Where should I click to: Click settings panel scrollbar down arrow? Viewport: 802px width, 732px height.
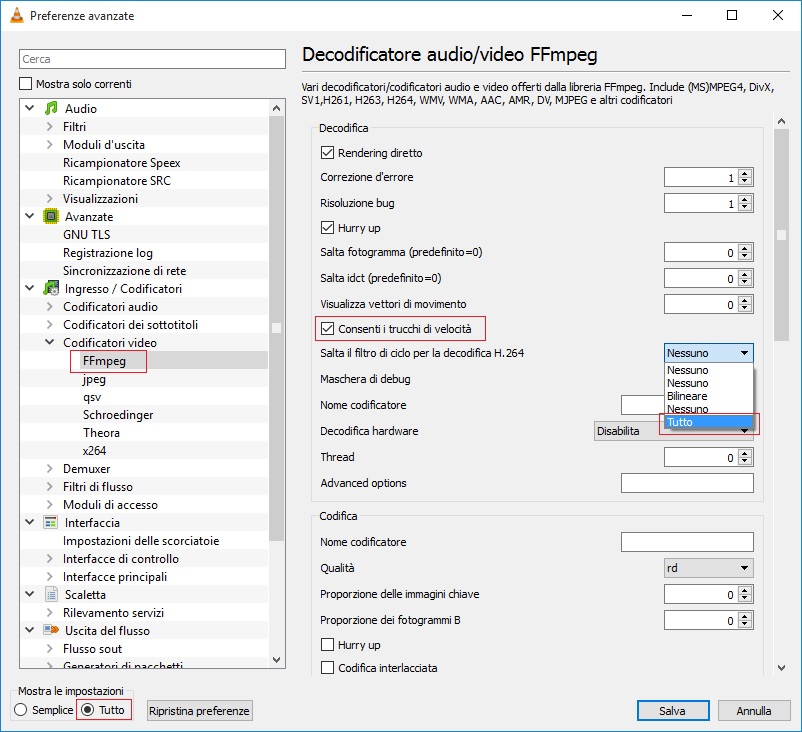click(x=781, y=668)
